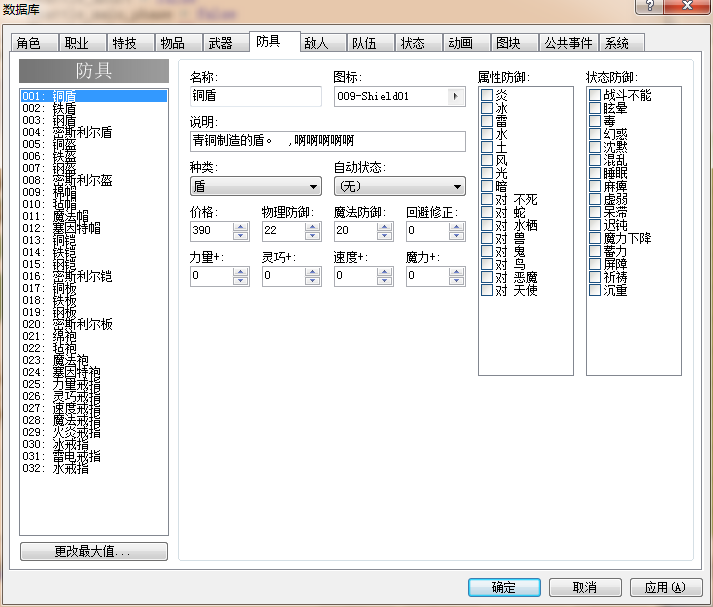The width and height of the screenshot is (713, 607).
Task: Expand the 自动状态 dropdown showing (无)
Action: (400, 186)
